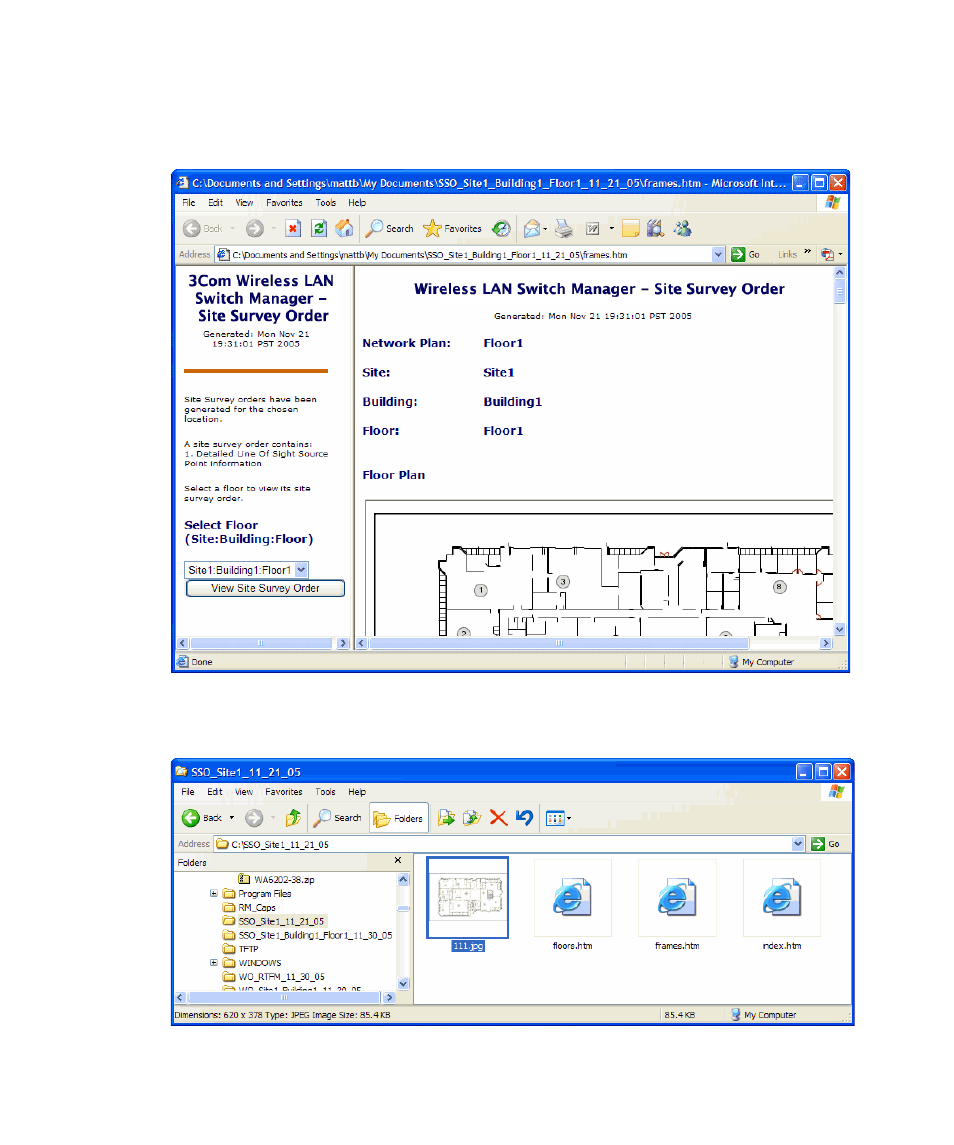Click the Messenger people icon in IE toolbar

point(683,229)
